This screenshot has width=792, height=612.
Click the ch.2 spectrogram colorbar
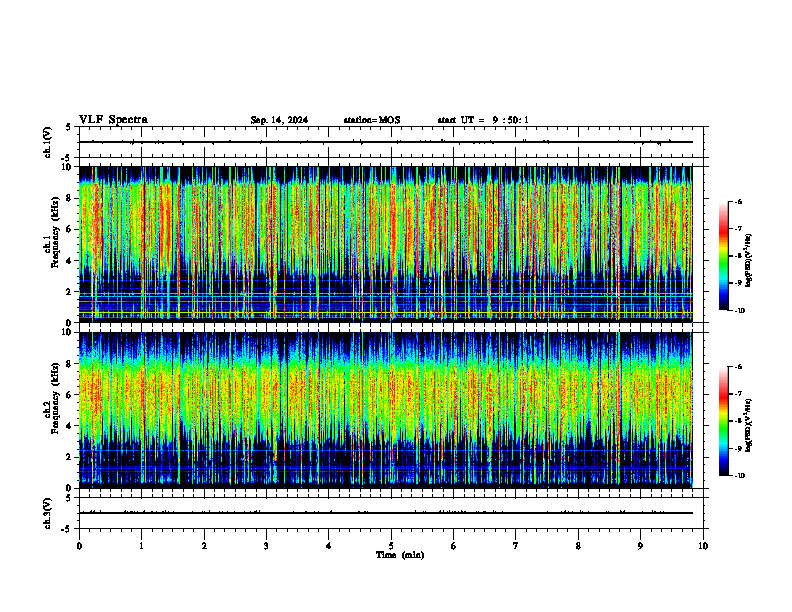point(723,421)
